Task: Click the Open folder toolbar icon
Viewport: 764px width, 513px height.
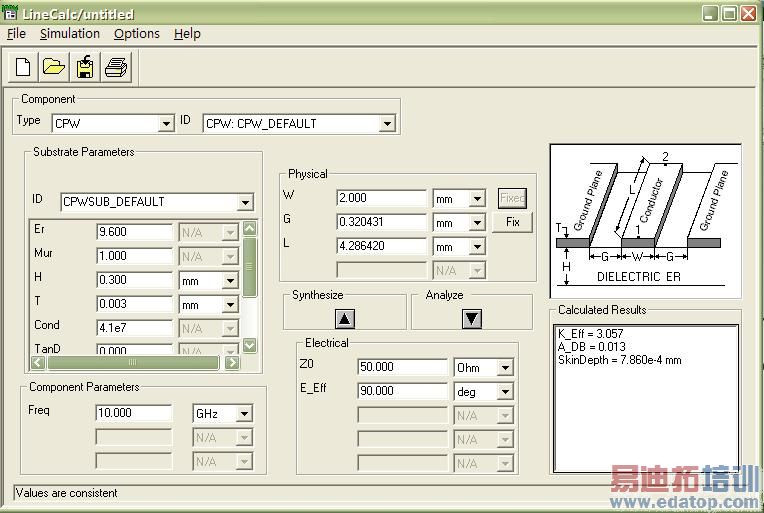Action: click(x=54, y=68)
